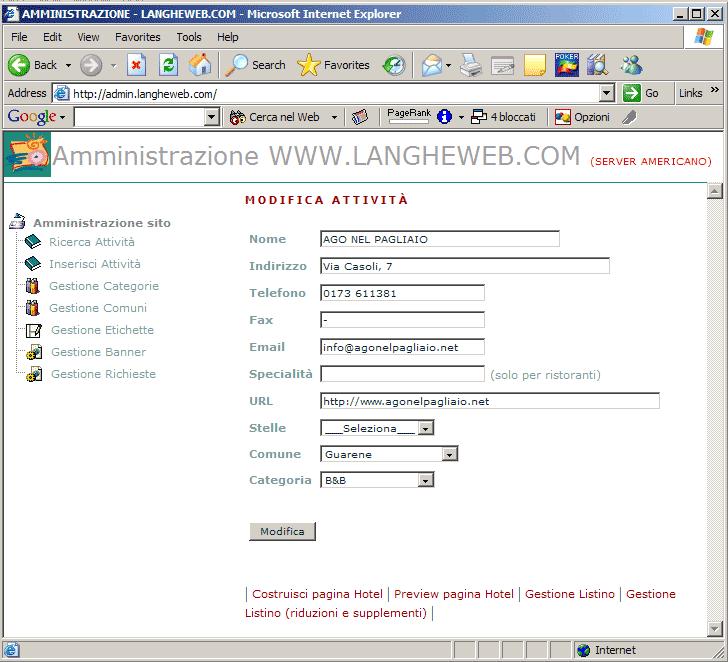Click the Internet Explorer address URL field
The width and height of the screenshot is (728, 662).
coord(327,93)
